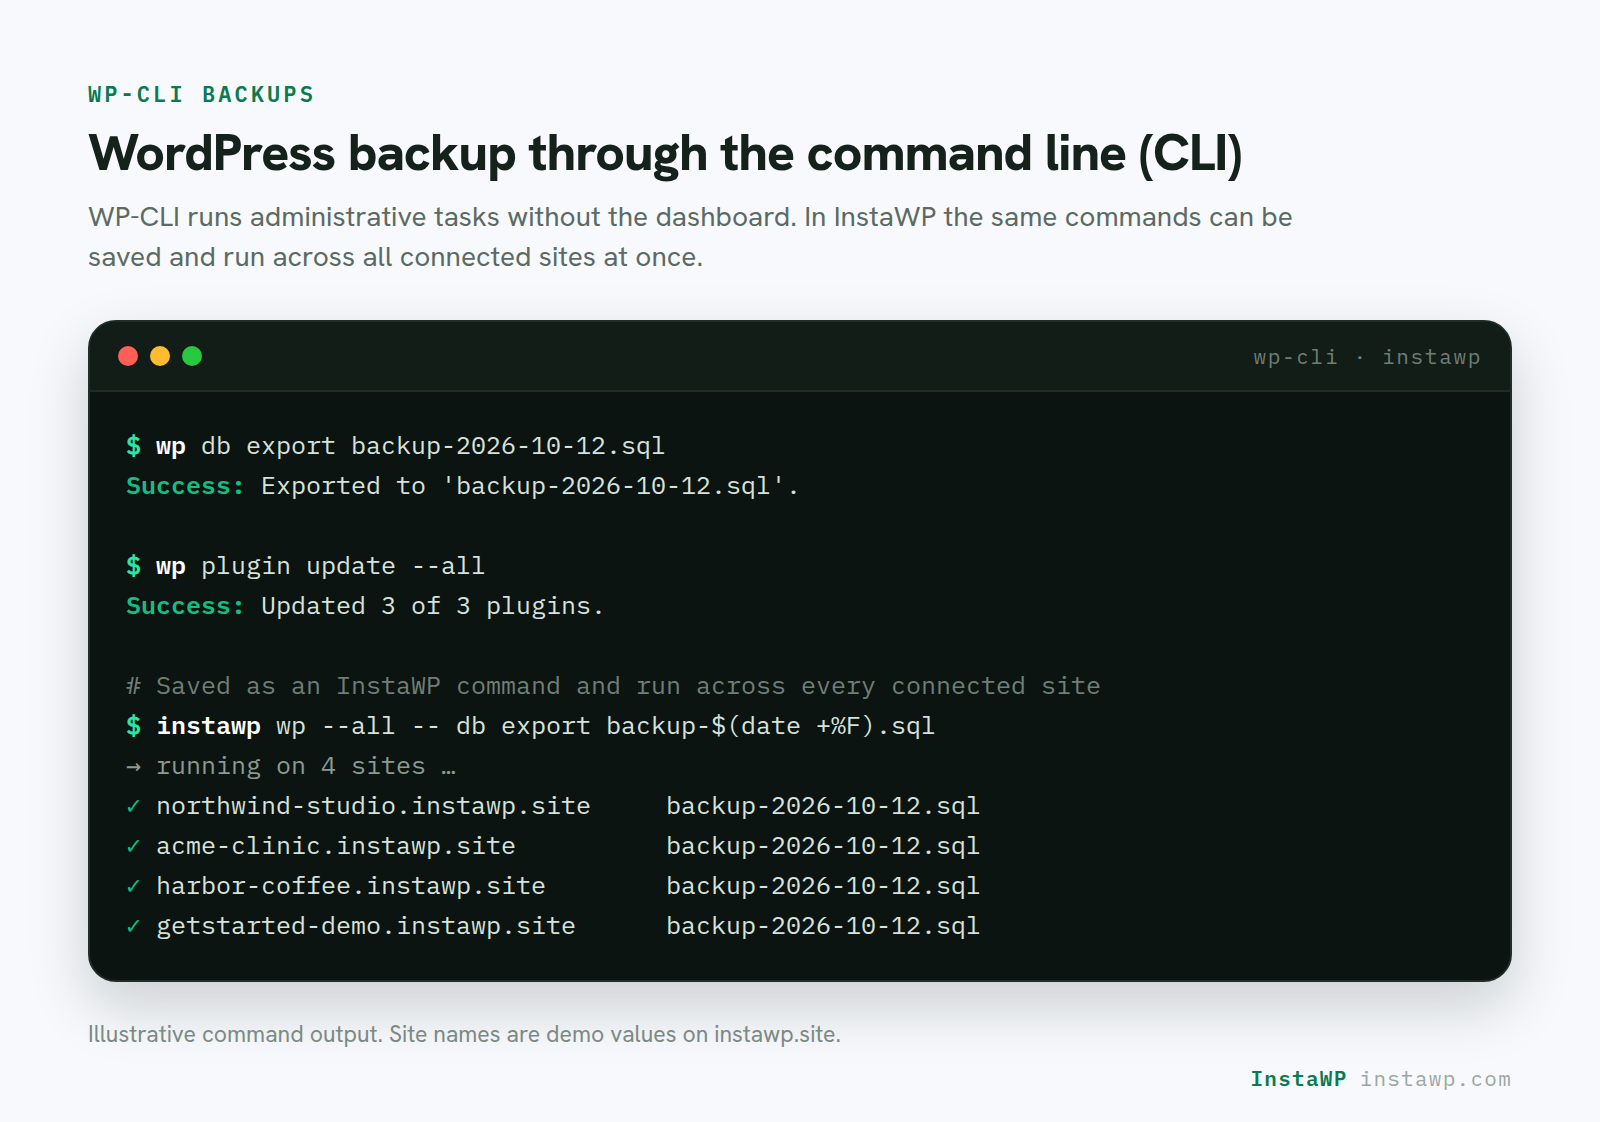Click the 'Updated 3 of 3 plugins.' output
The image size is (1600, 1122).
tap(432, 606)
